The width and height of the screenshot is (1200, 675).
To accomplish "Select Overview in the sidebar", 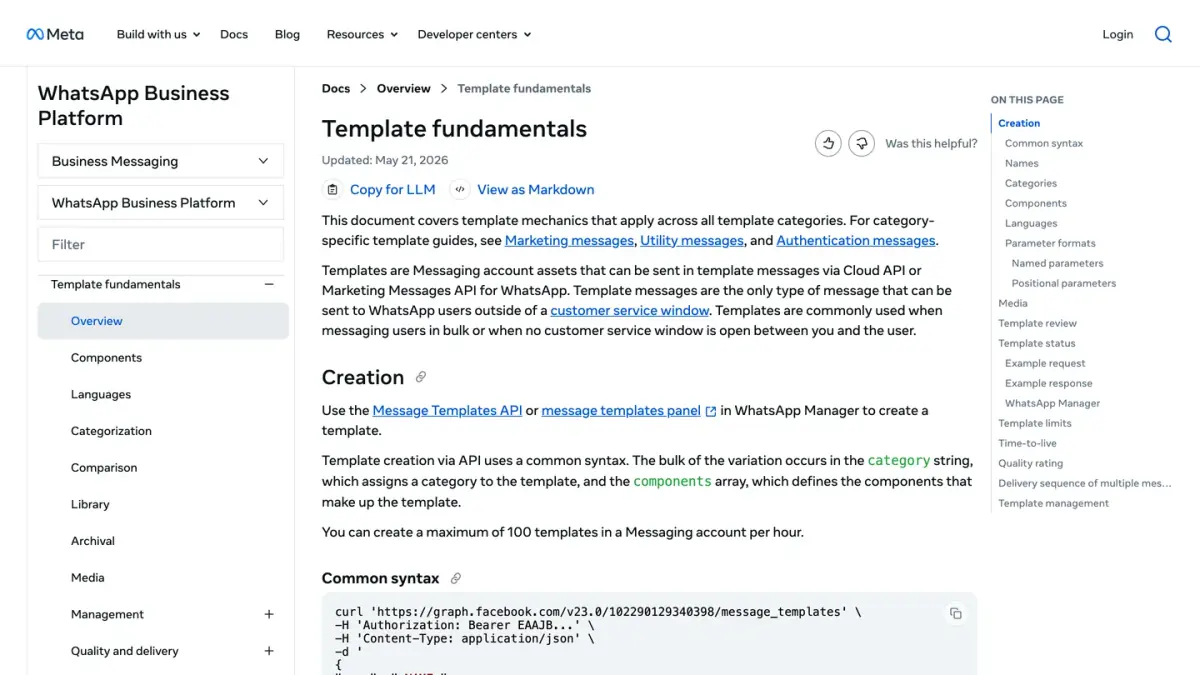I will (163, 321).
